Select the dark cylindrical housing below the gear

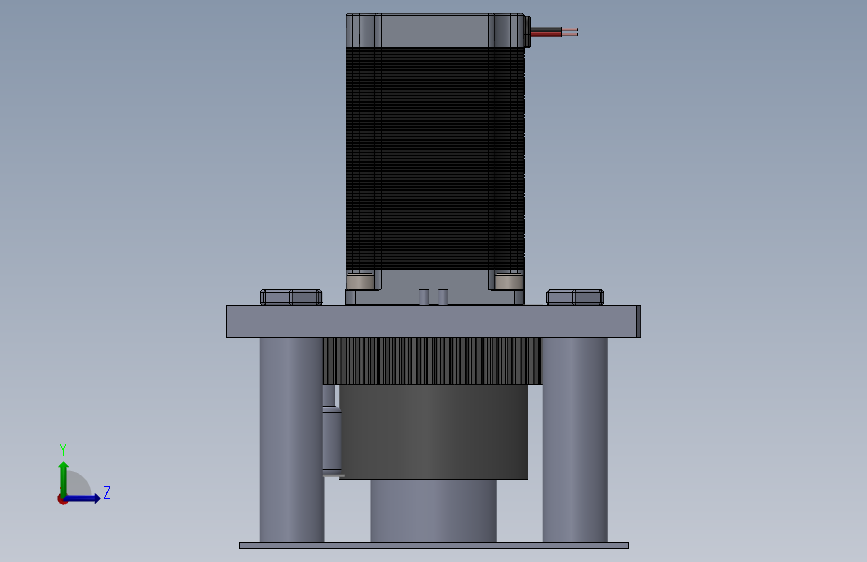pyautogui.click(x=434, y=432)
